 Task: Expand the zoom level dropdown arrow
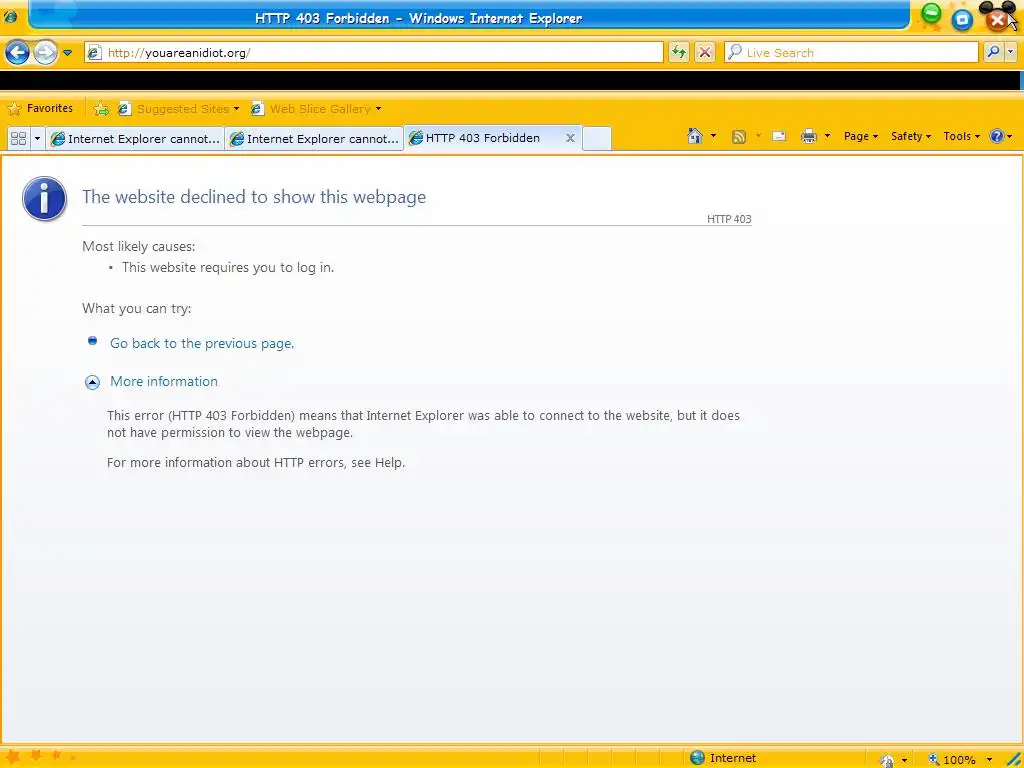click(x=989, y=759)
